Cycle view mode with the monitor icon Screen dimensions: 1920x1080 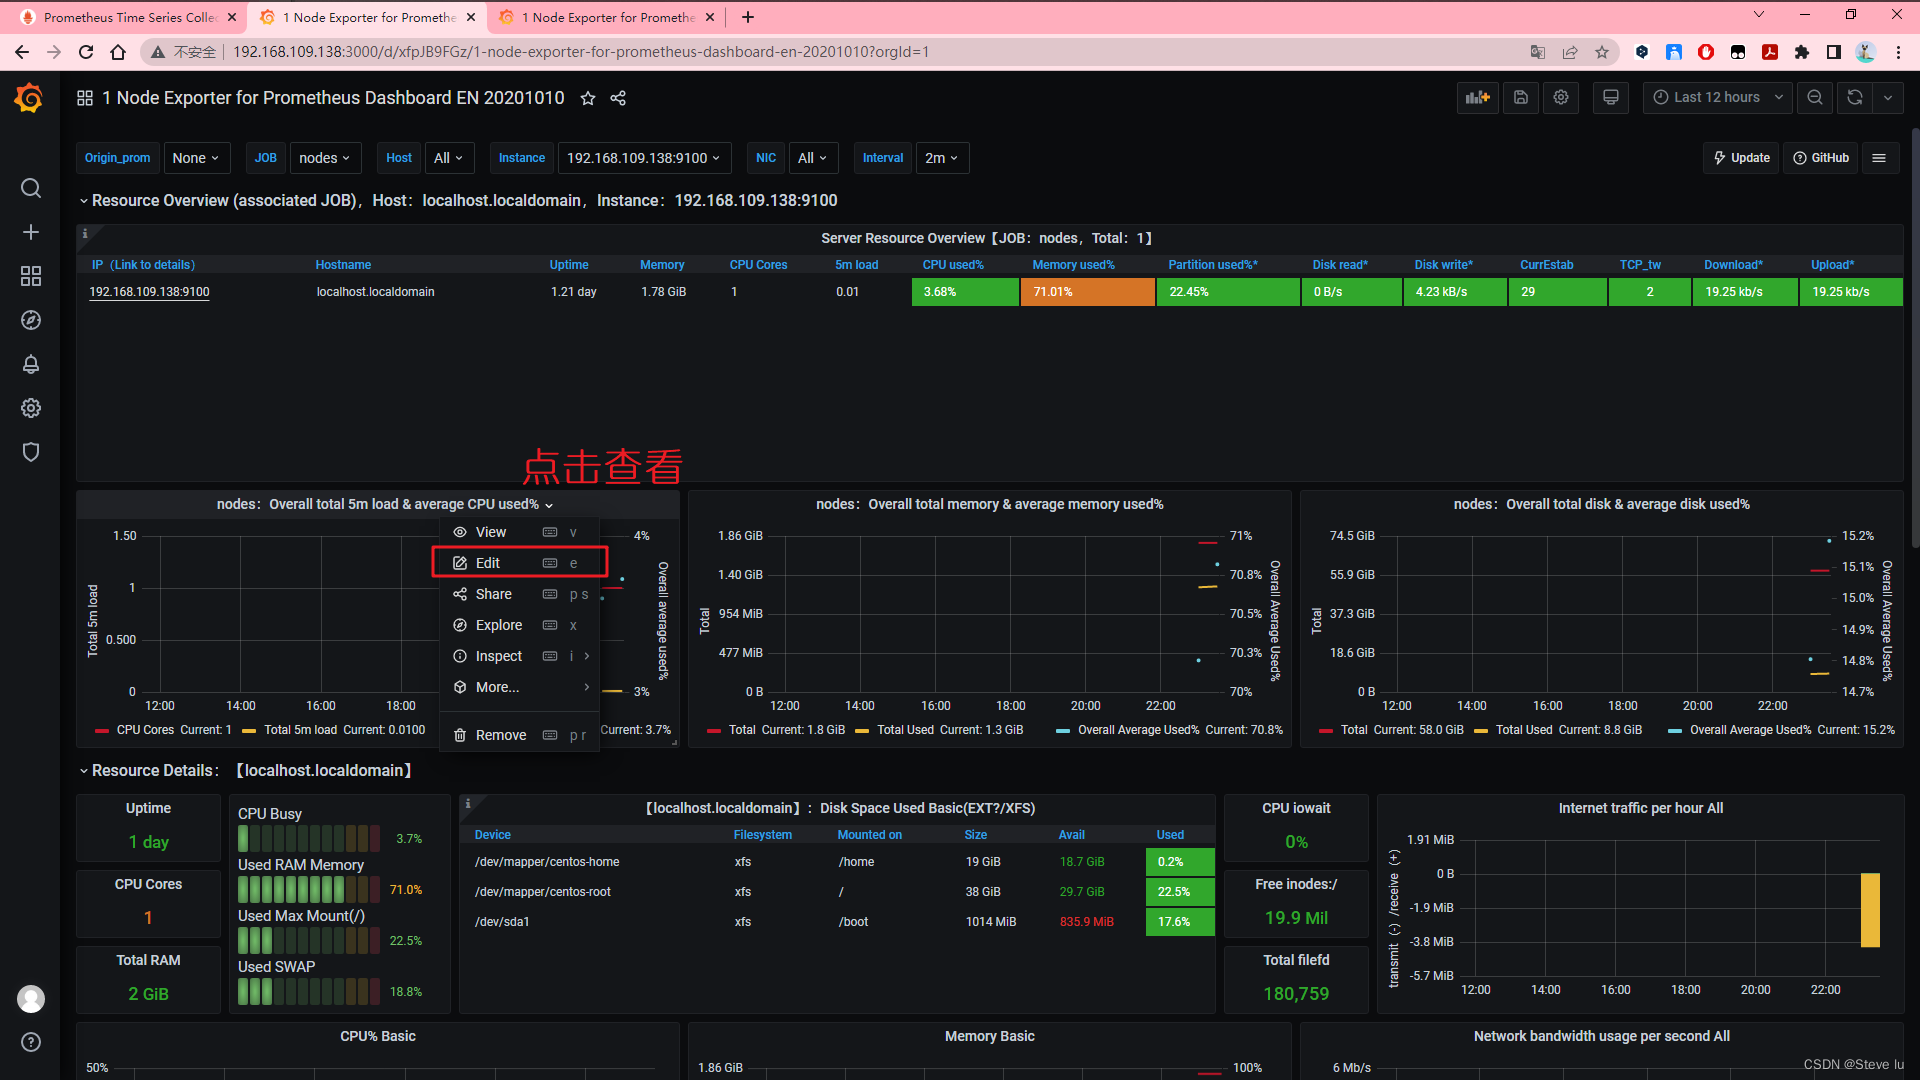1611,97
